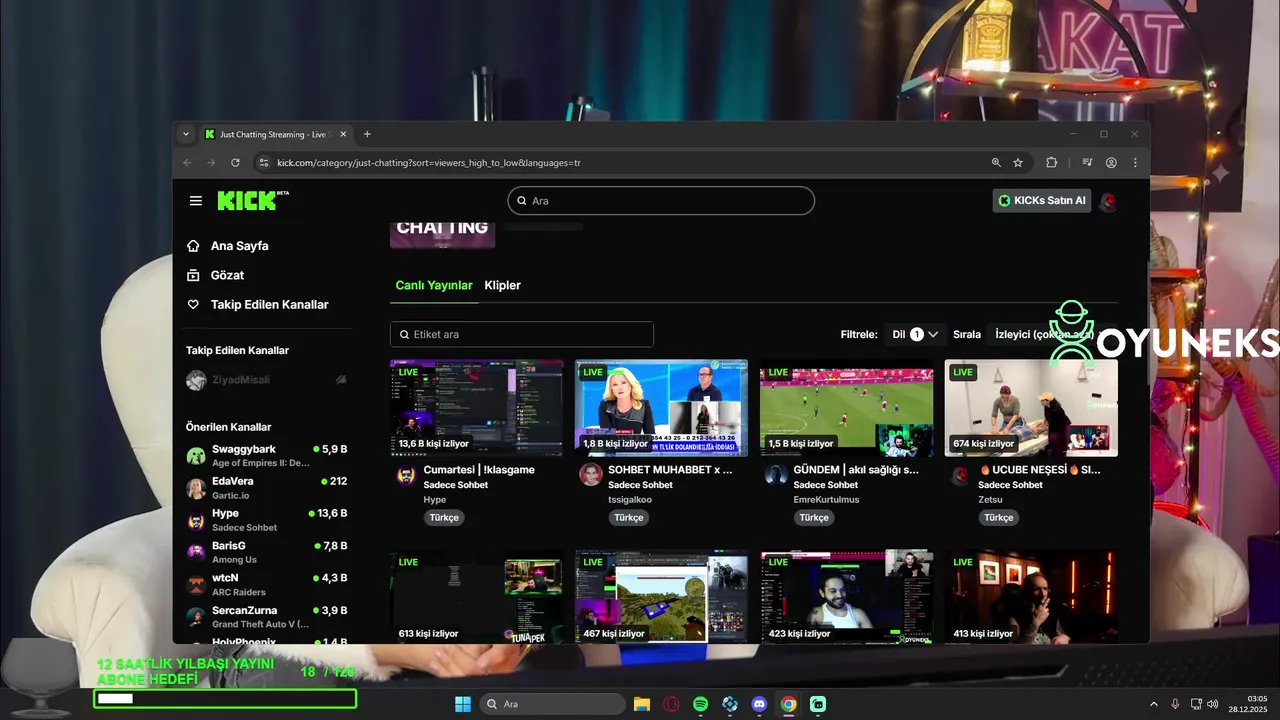The height and width of the screenshot is (720, 1280).
Task: Switch to the Canlı Yayınlar tab
Action: (x=434, y=285)
